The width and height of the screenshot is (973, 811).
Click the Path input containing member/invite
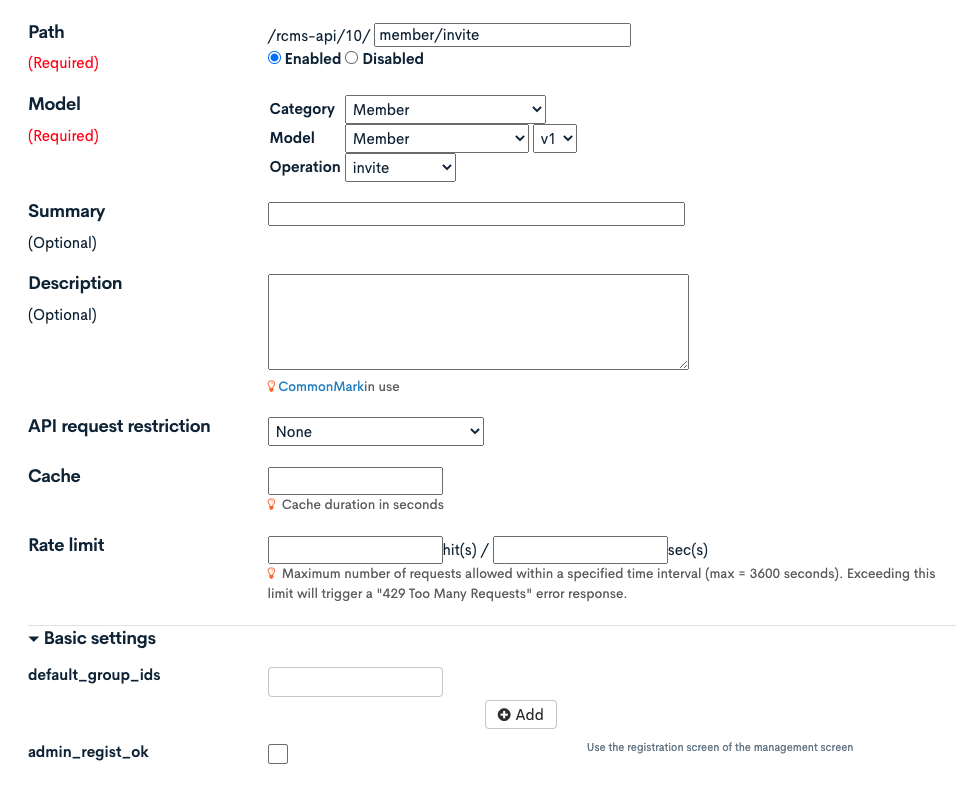point(500,34)
